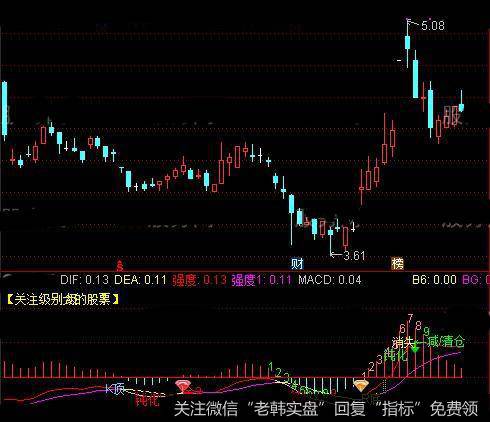Click the yellow 关注级别 stock label
490x422 pixels.
(x=63, y=299)
